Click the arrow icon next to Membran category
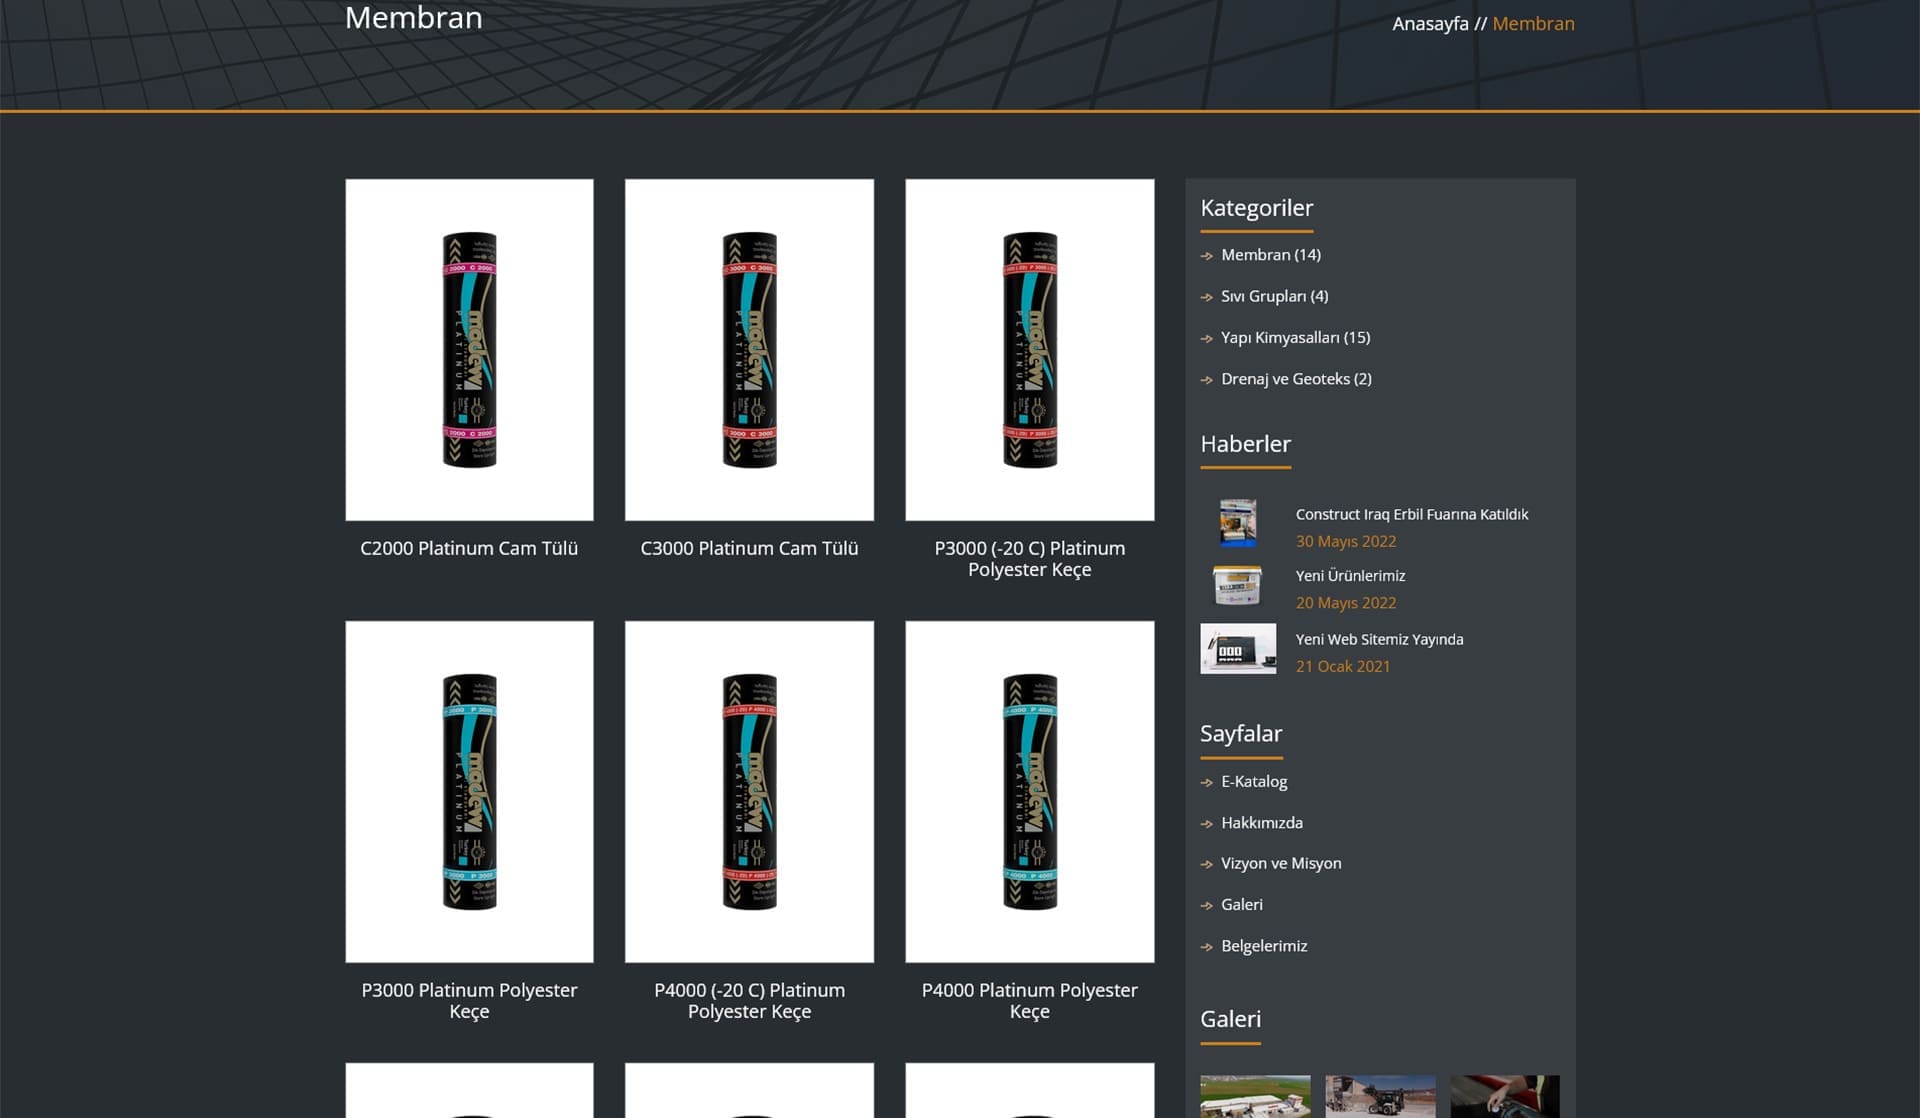The height and width of the screenshot is (1118, 1920). pos(1207,256)
